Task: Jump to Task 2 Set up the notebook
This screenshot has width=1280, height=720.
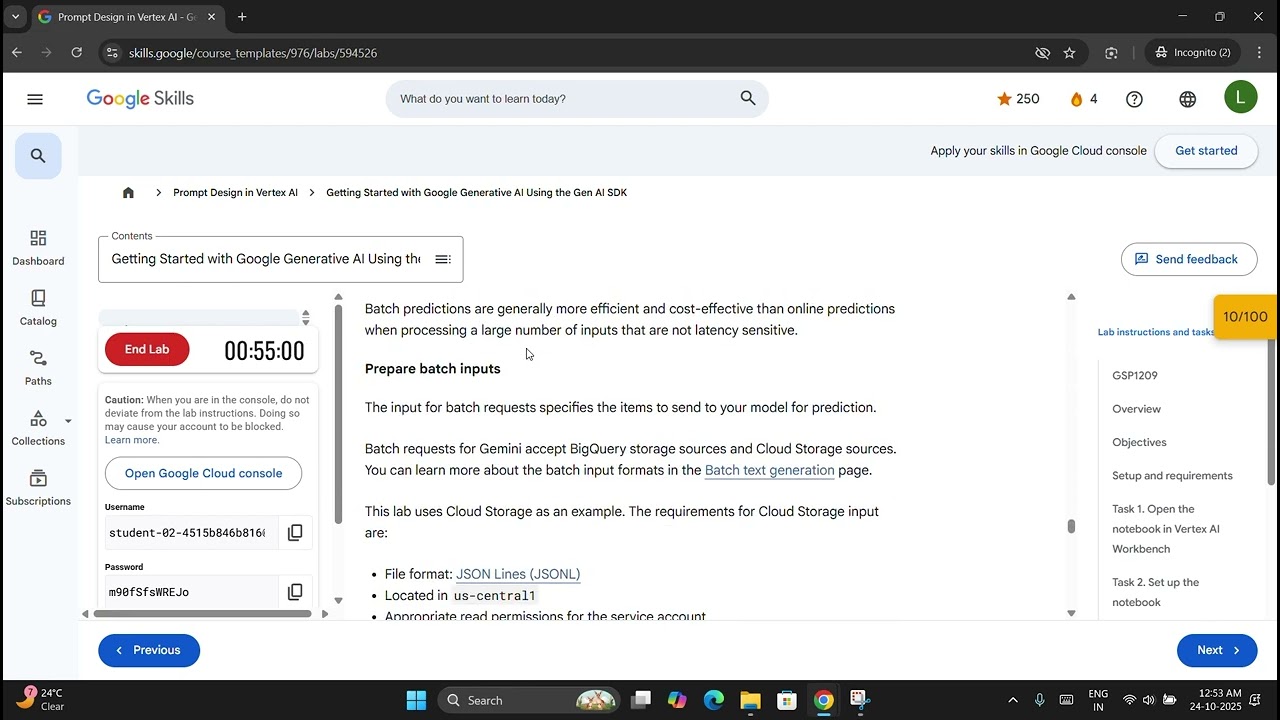Action: click(x=1156, y=592)
